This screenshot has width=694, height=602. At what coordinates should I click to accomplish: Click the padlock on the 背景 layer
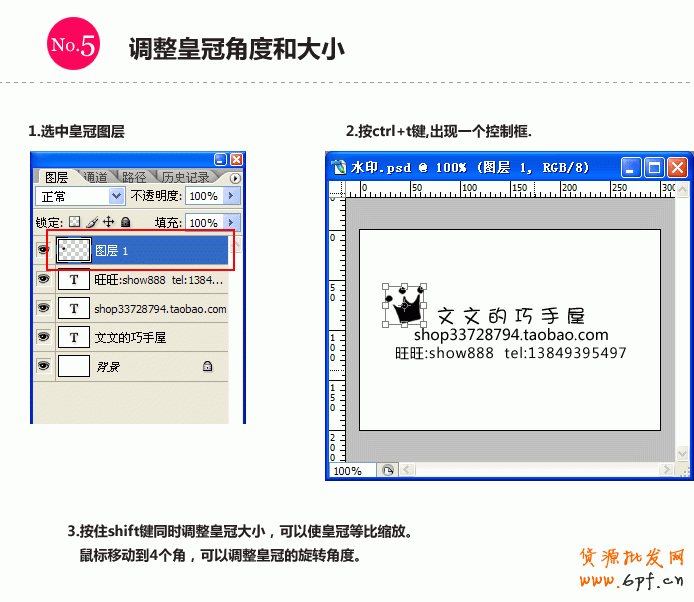point(207,367)
